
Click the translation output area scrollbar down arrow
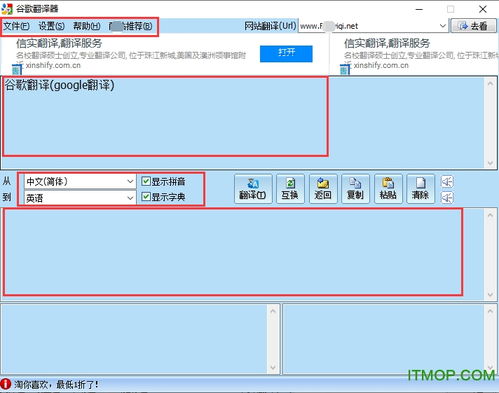click(490, 295)
